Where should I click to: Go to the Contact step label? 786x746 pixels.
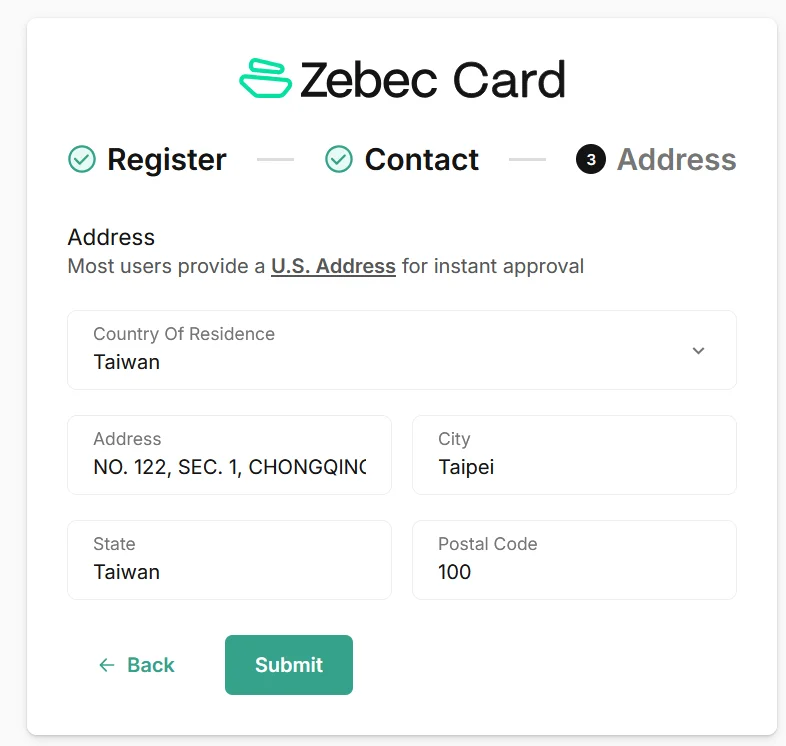coord(421,160)
